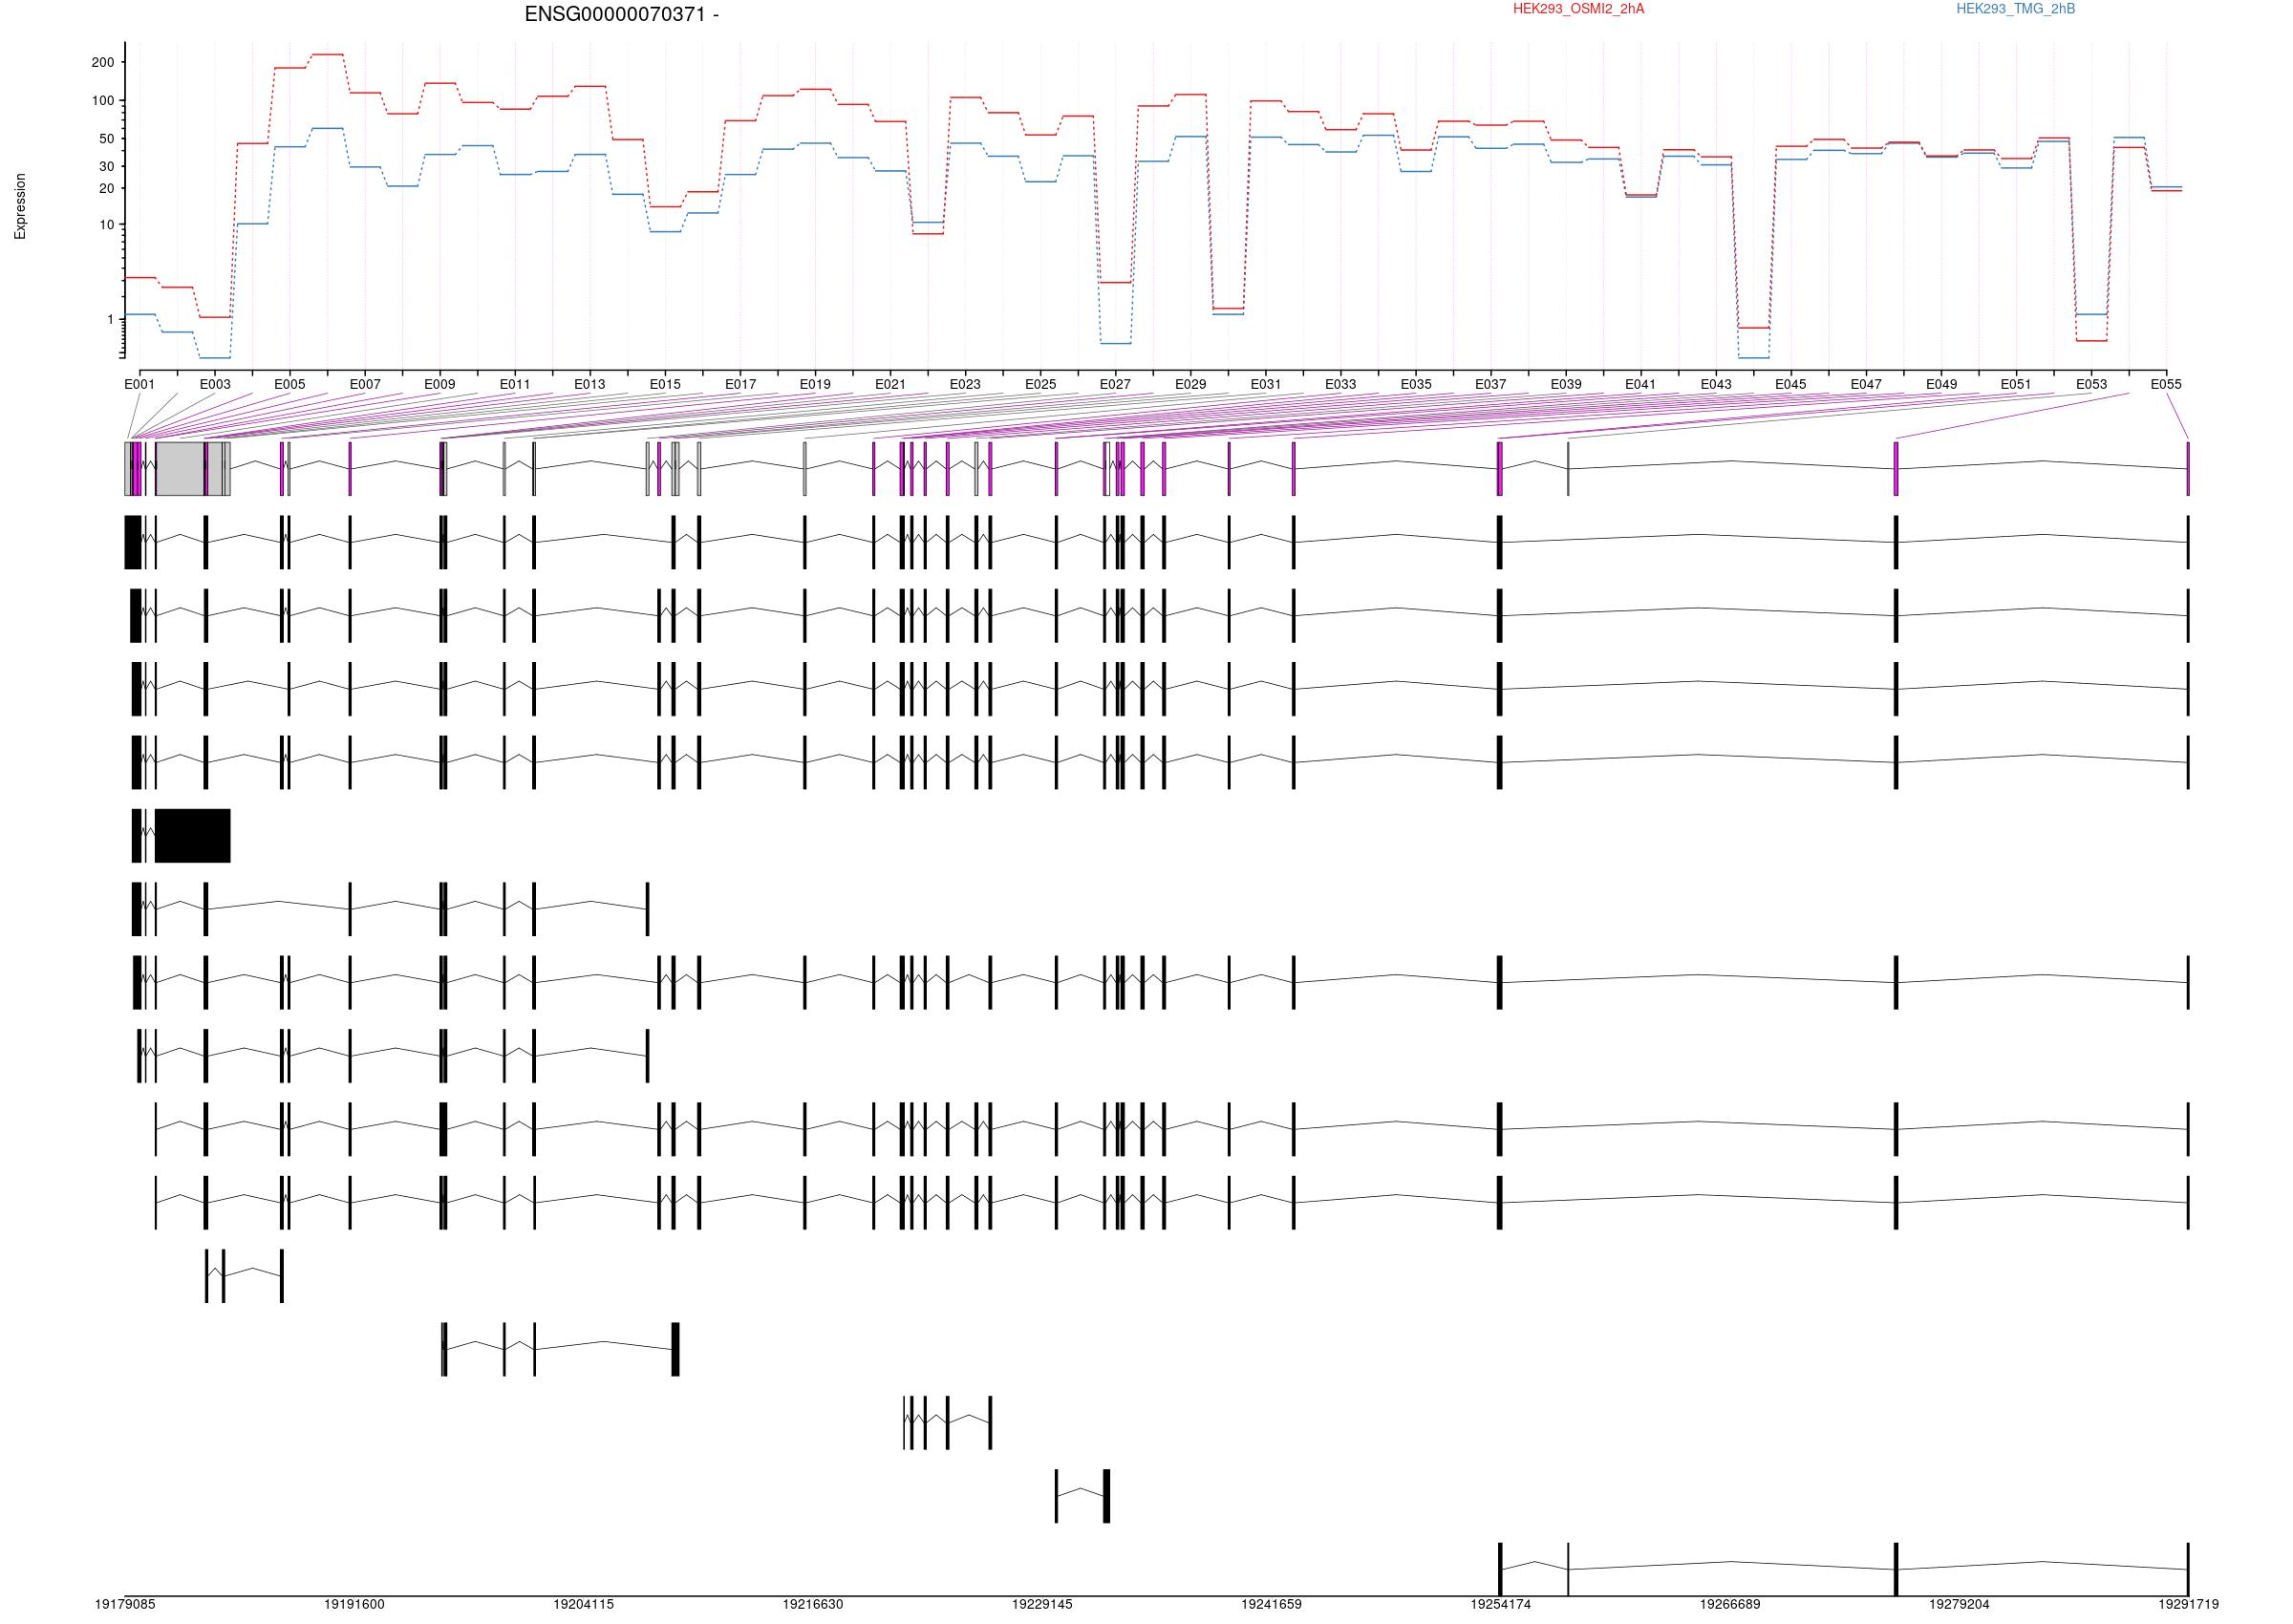Click exon label E053

pos(2092,384)
